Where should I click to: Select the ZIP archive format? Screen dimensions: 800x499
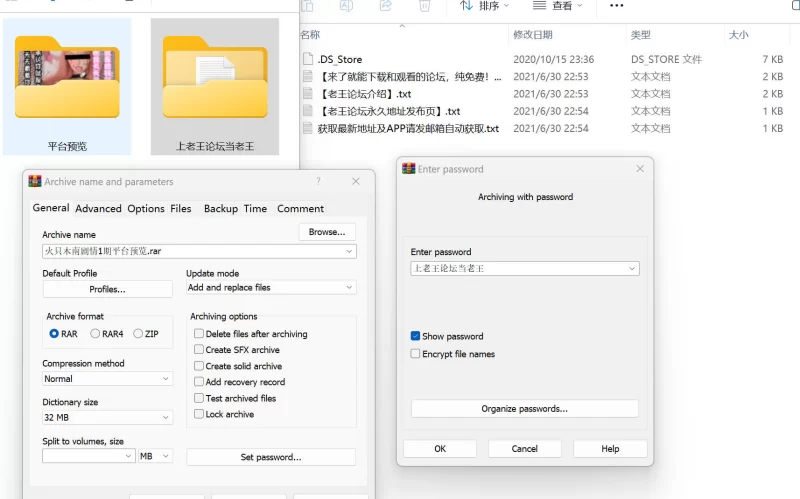pyautogui.click(x=138, y=334)
